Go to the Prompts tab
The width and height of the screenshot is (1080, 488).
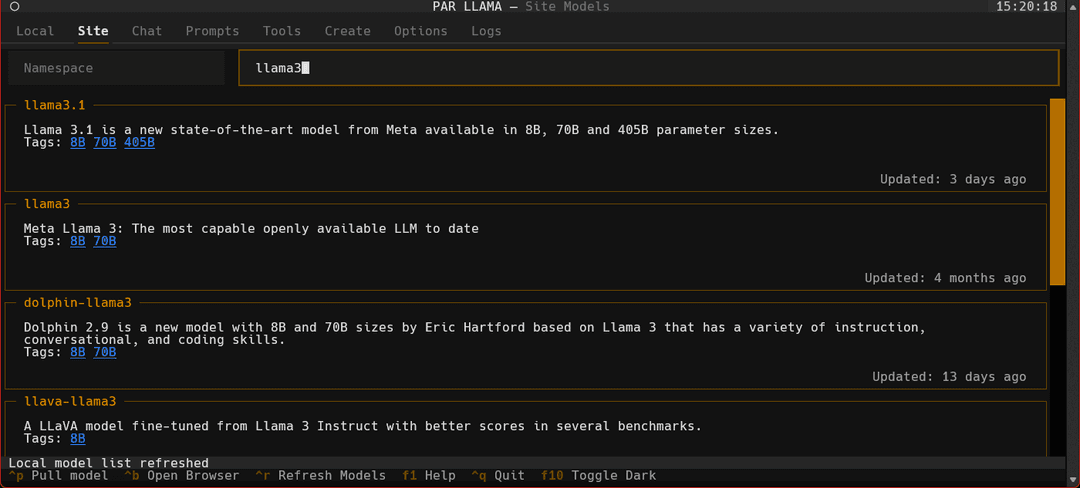212,31
